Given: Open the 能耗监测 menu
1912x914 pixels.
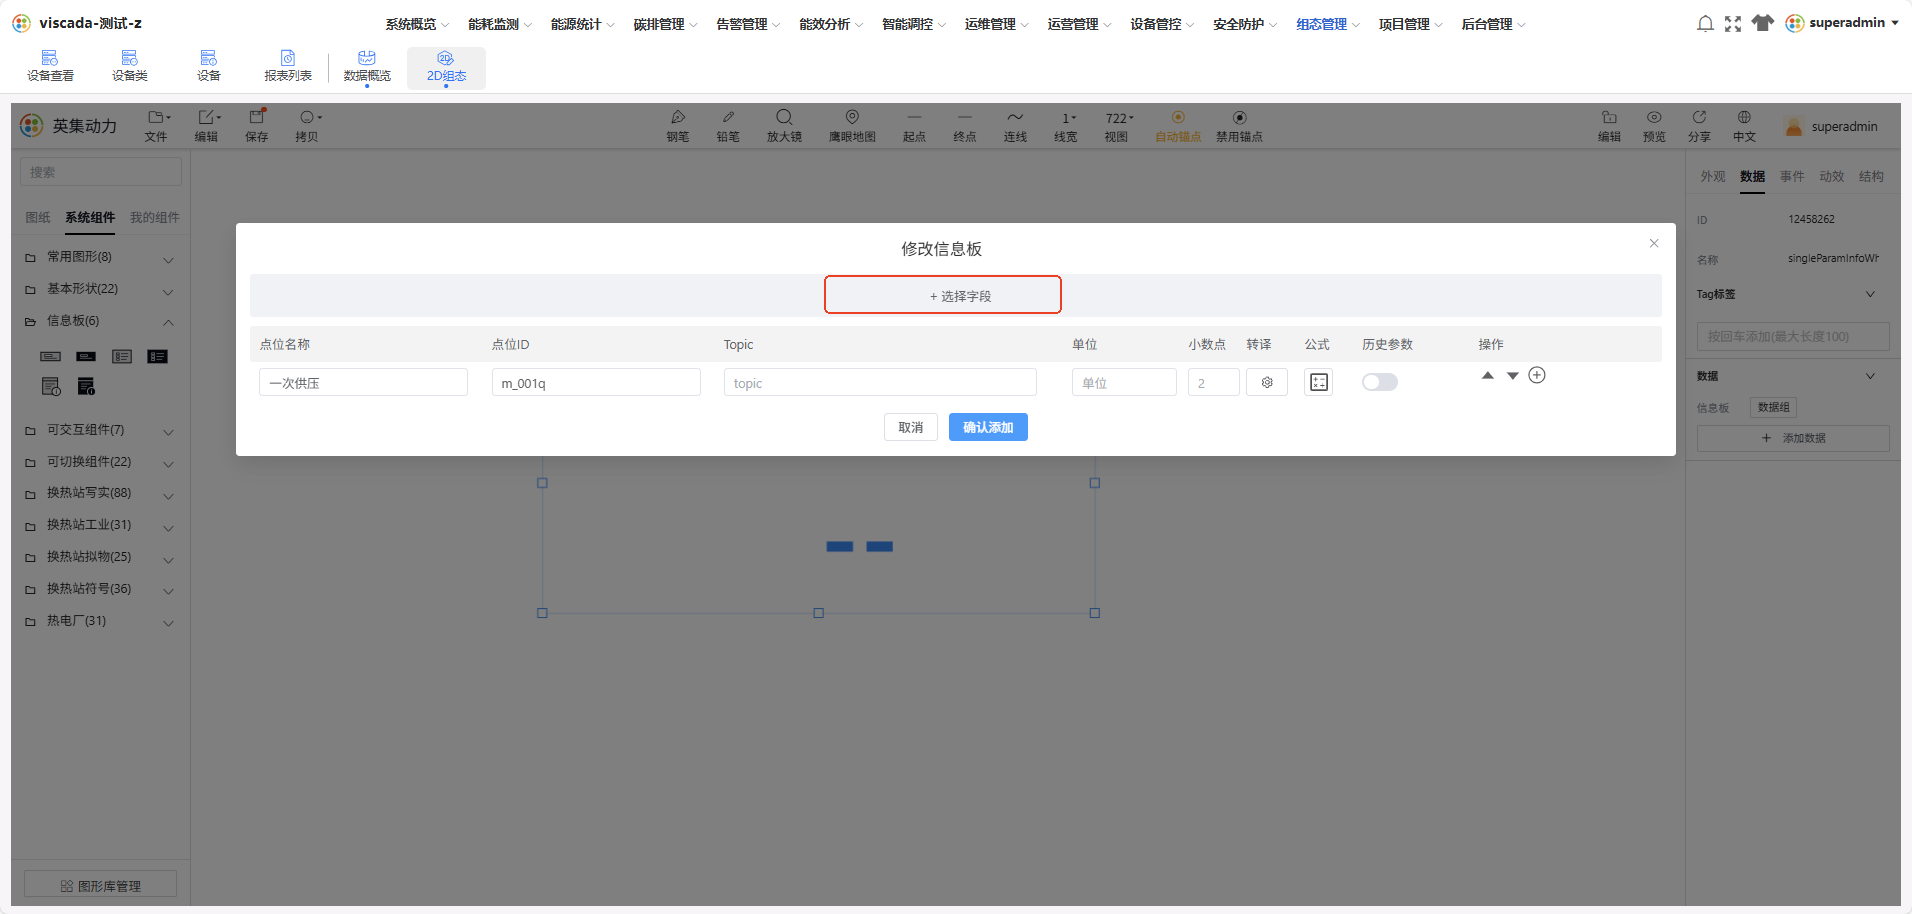Looking at the screenshot, I should 500,24.
